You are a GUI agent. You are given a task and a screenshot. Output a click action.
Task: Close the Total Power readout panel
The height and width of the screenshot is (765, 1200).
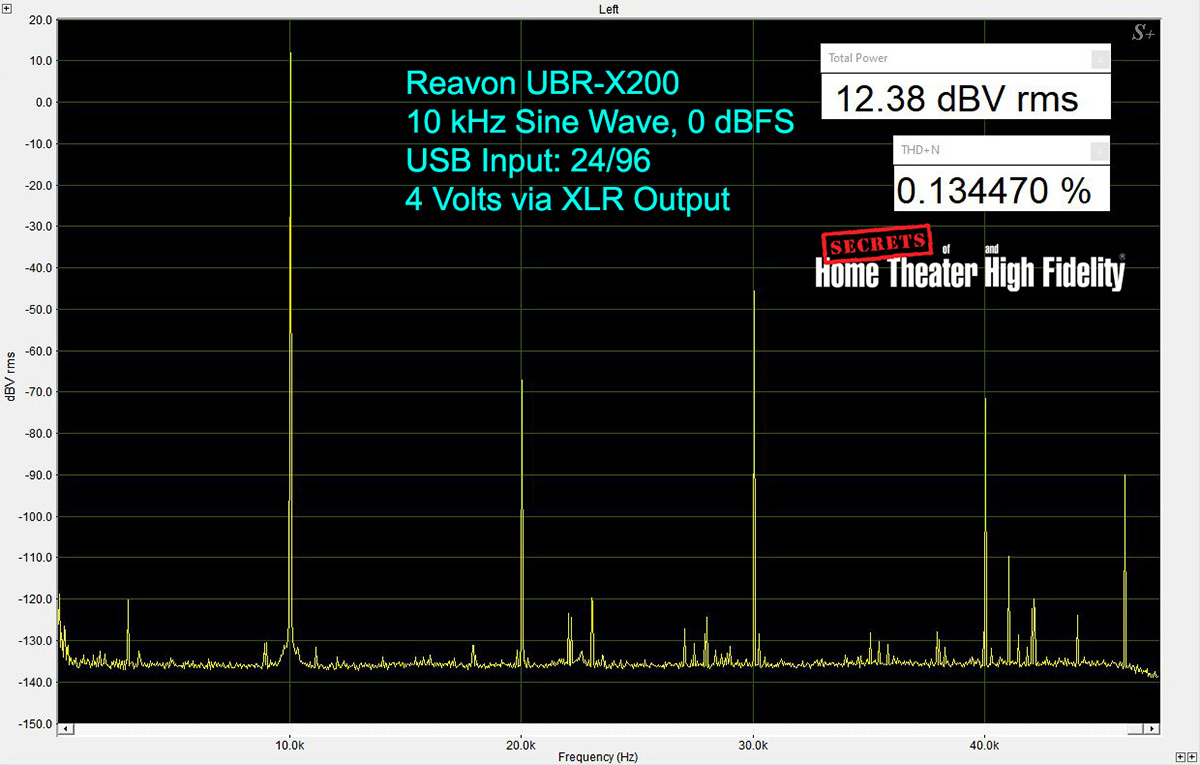[1099, 59]
